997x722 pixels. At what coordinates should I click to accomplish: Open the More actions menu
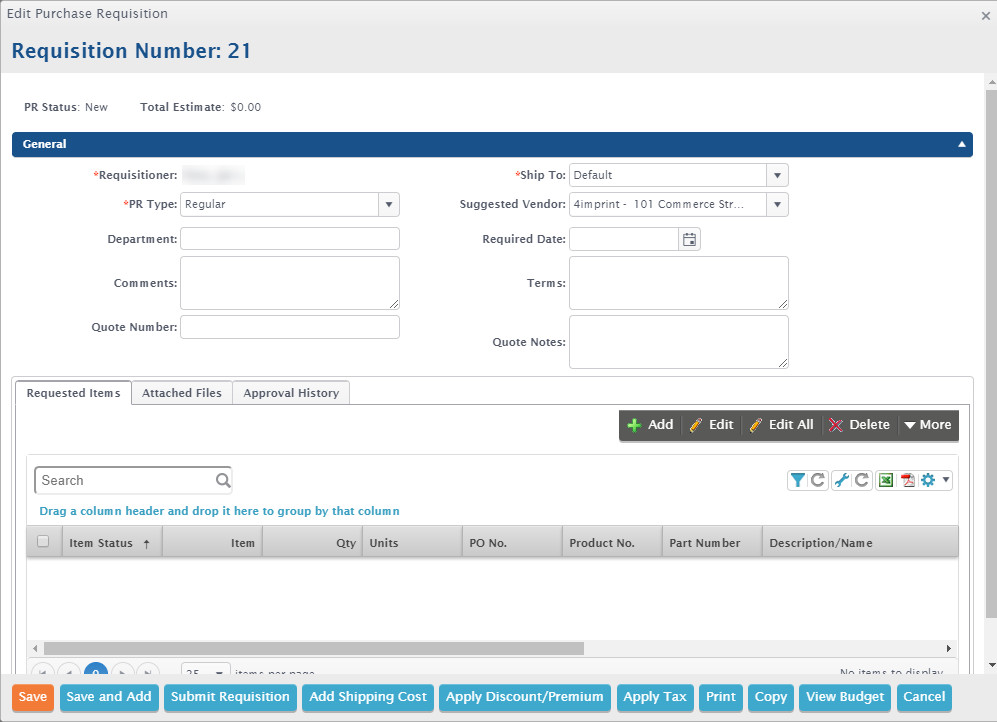point(927,425)
